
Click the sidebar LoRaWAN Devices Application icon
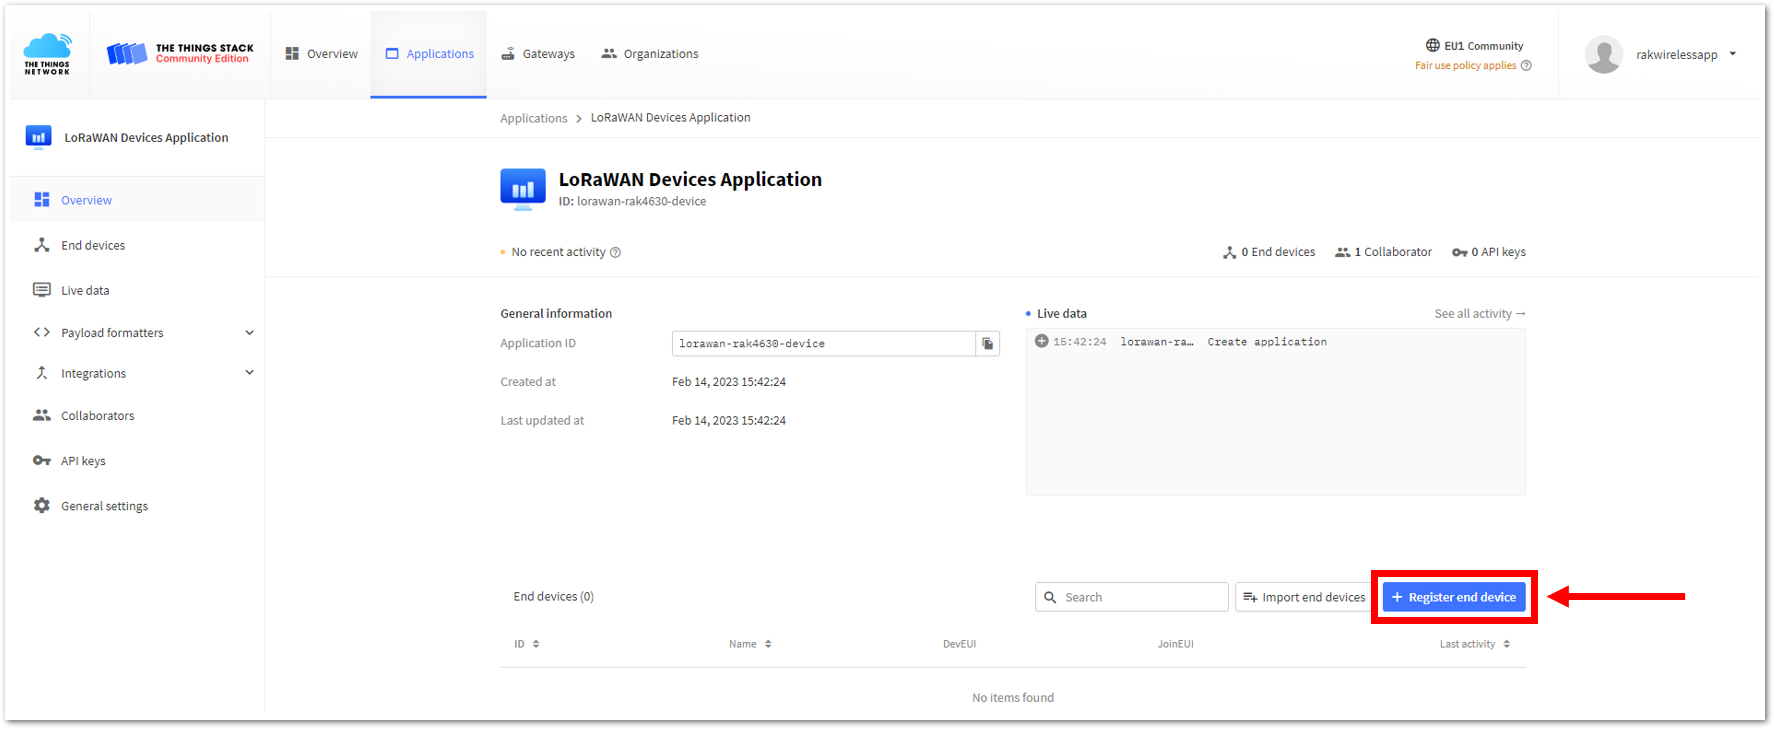pos(38,137)
